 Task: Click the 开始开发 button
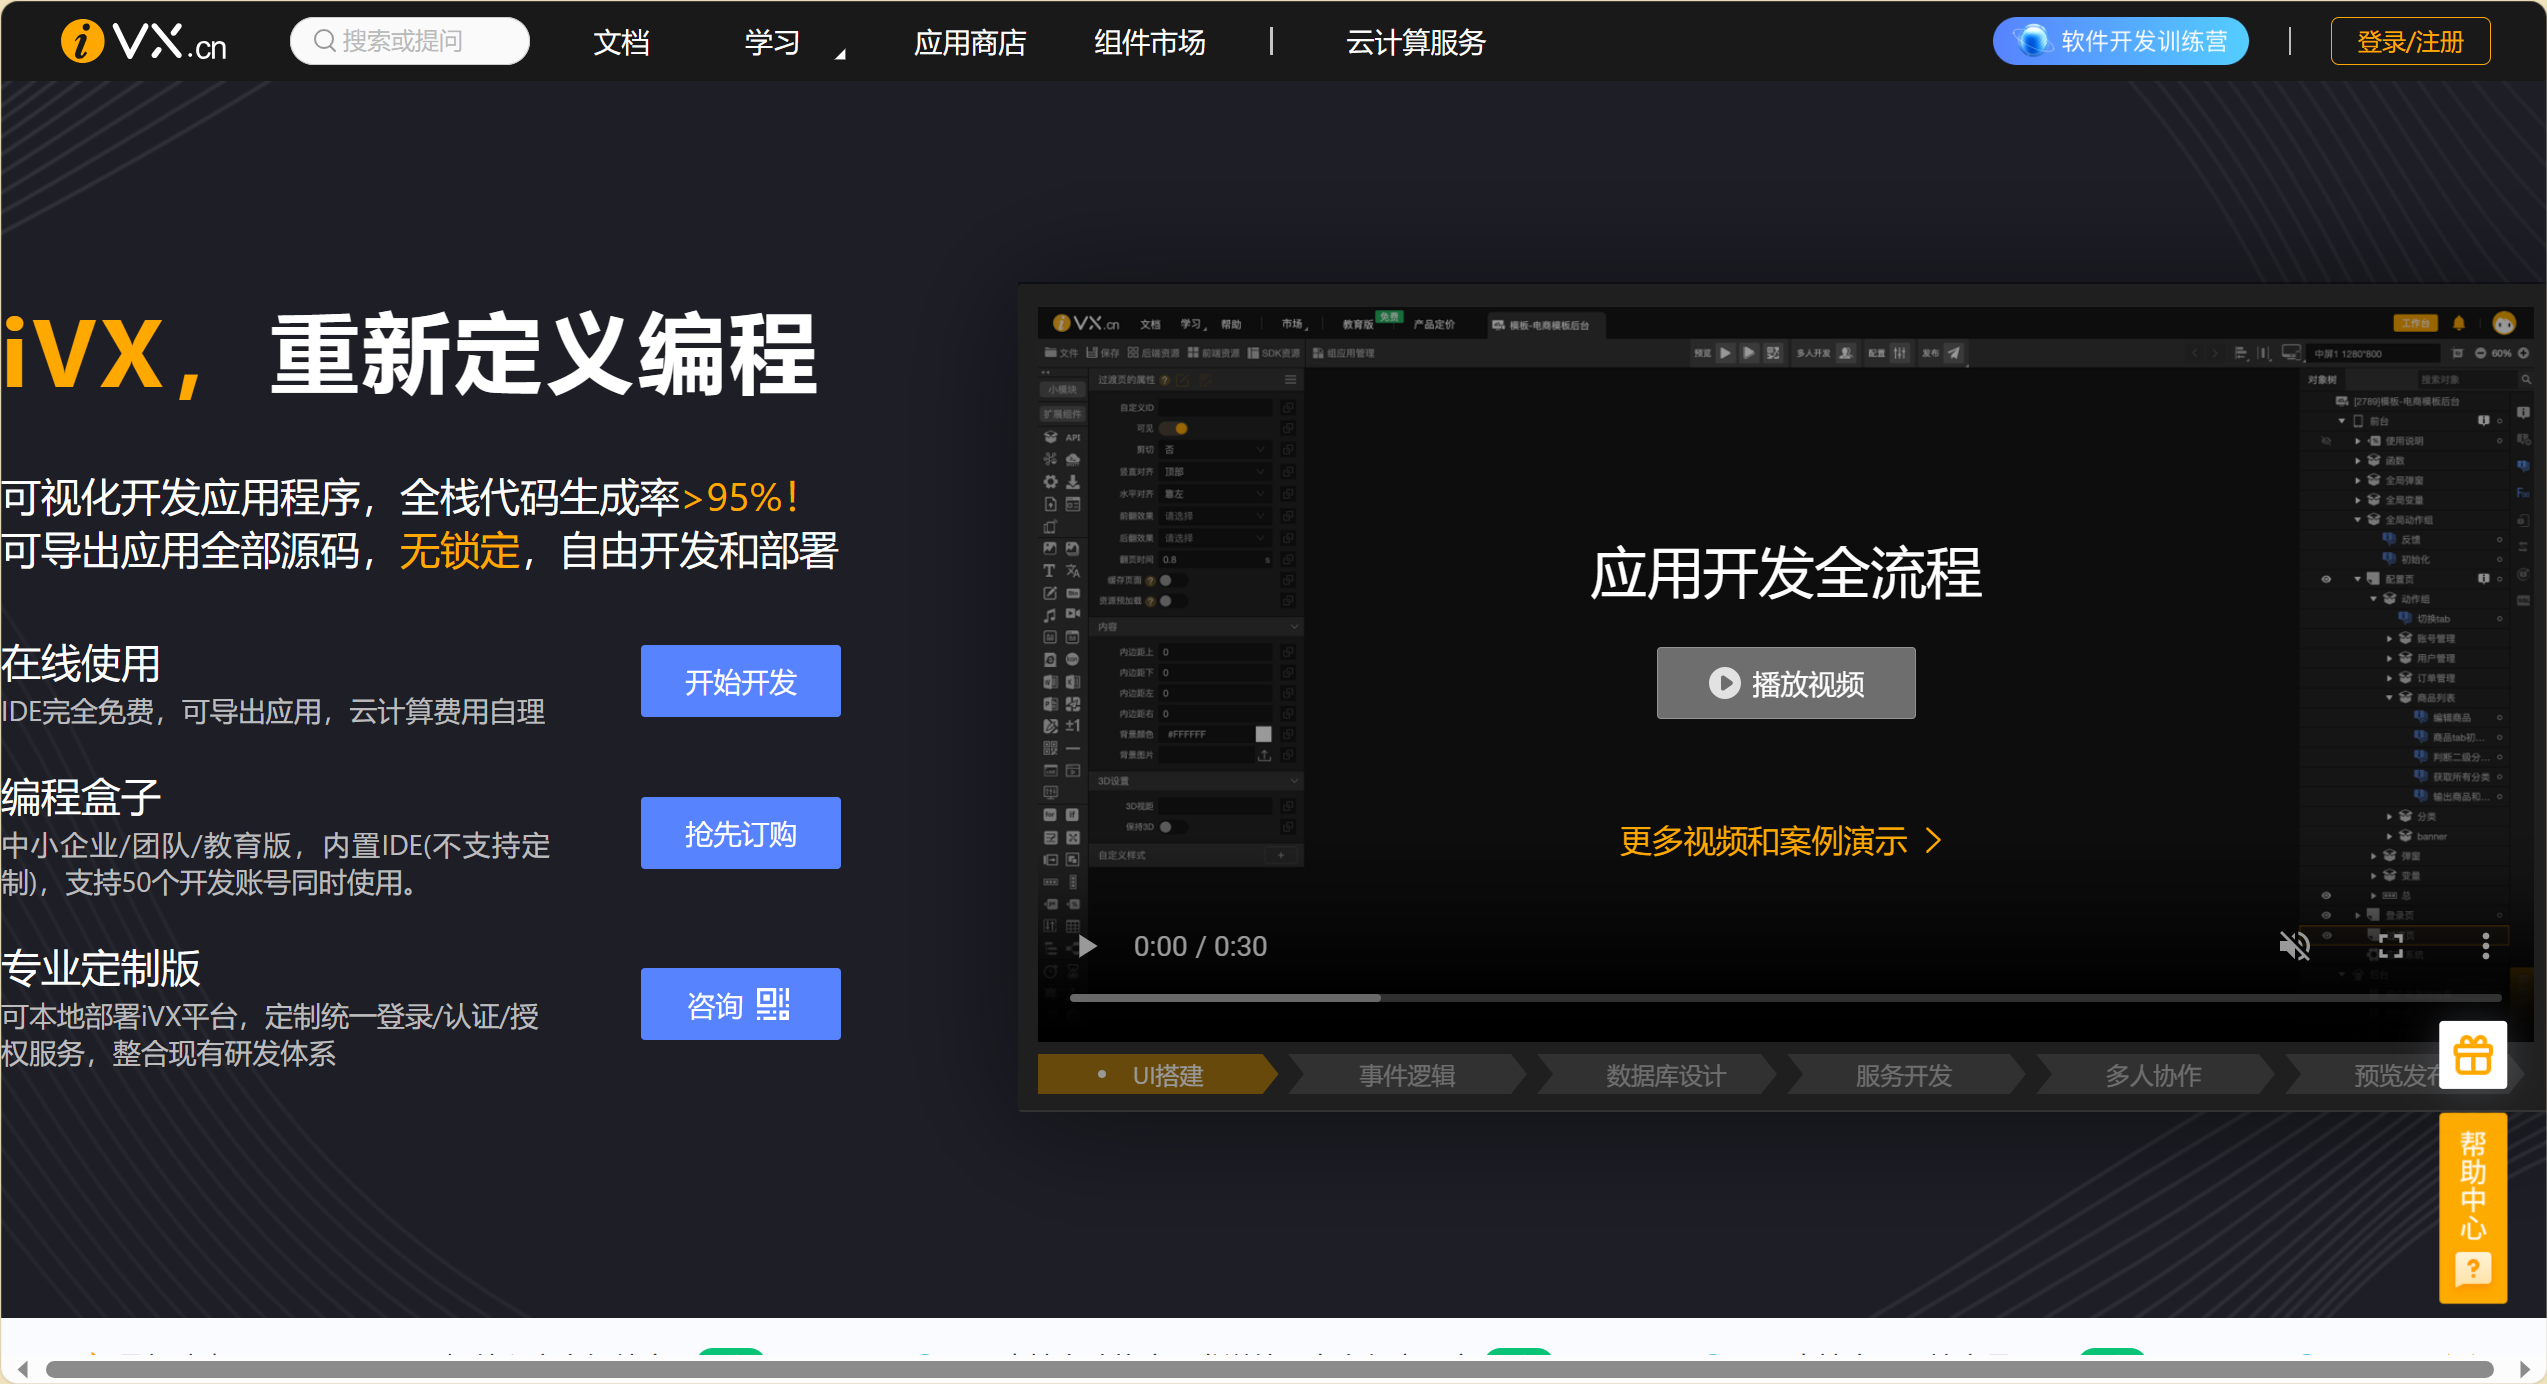click(x=740, y=682)
